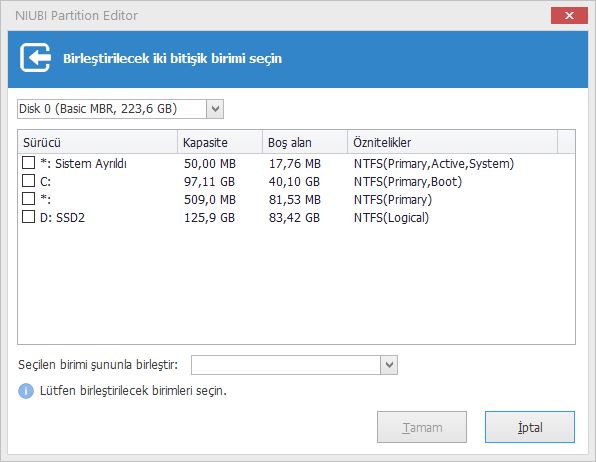The image size is (596, 462).
Task: Click inside the merge destination combo box
Action: point(286,365)
